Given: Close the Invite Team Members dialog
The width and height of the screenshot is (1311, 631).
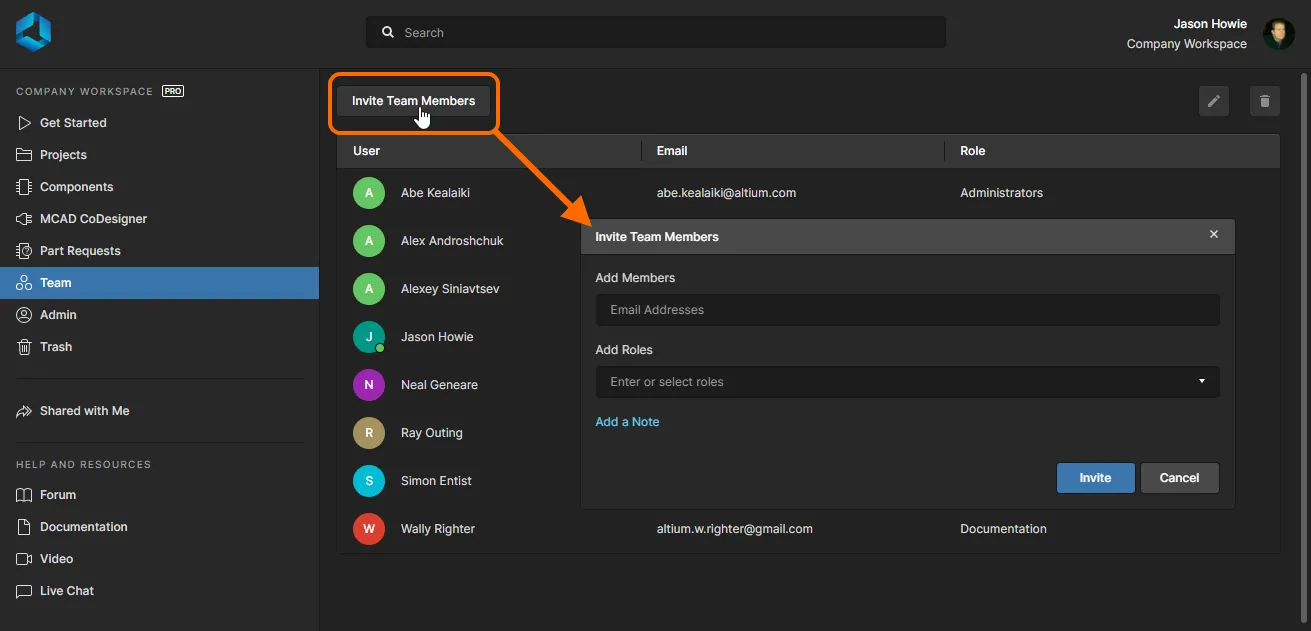Looking at the screenshot, I should pyautogui.click(x=1214, y=235).
